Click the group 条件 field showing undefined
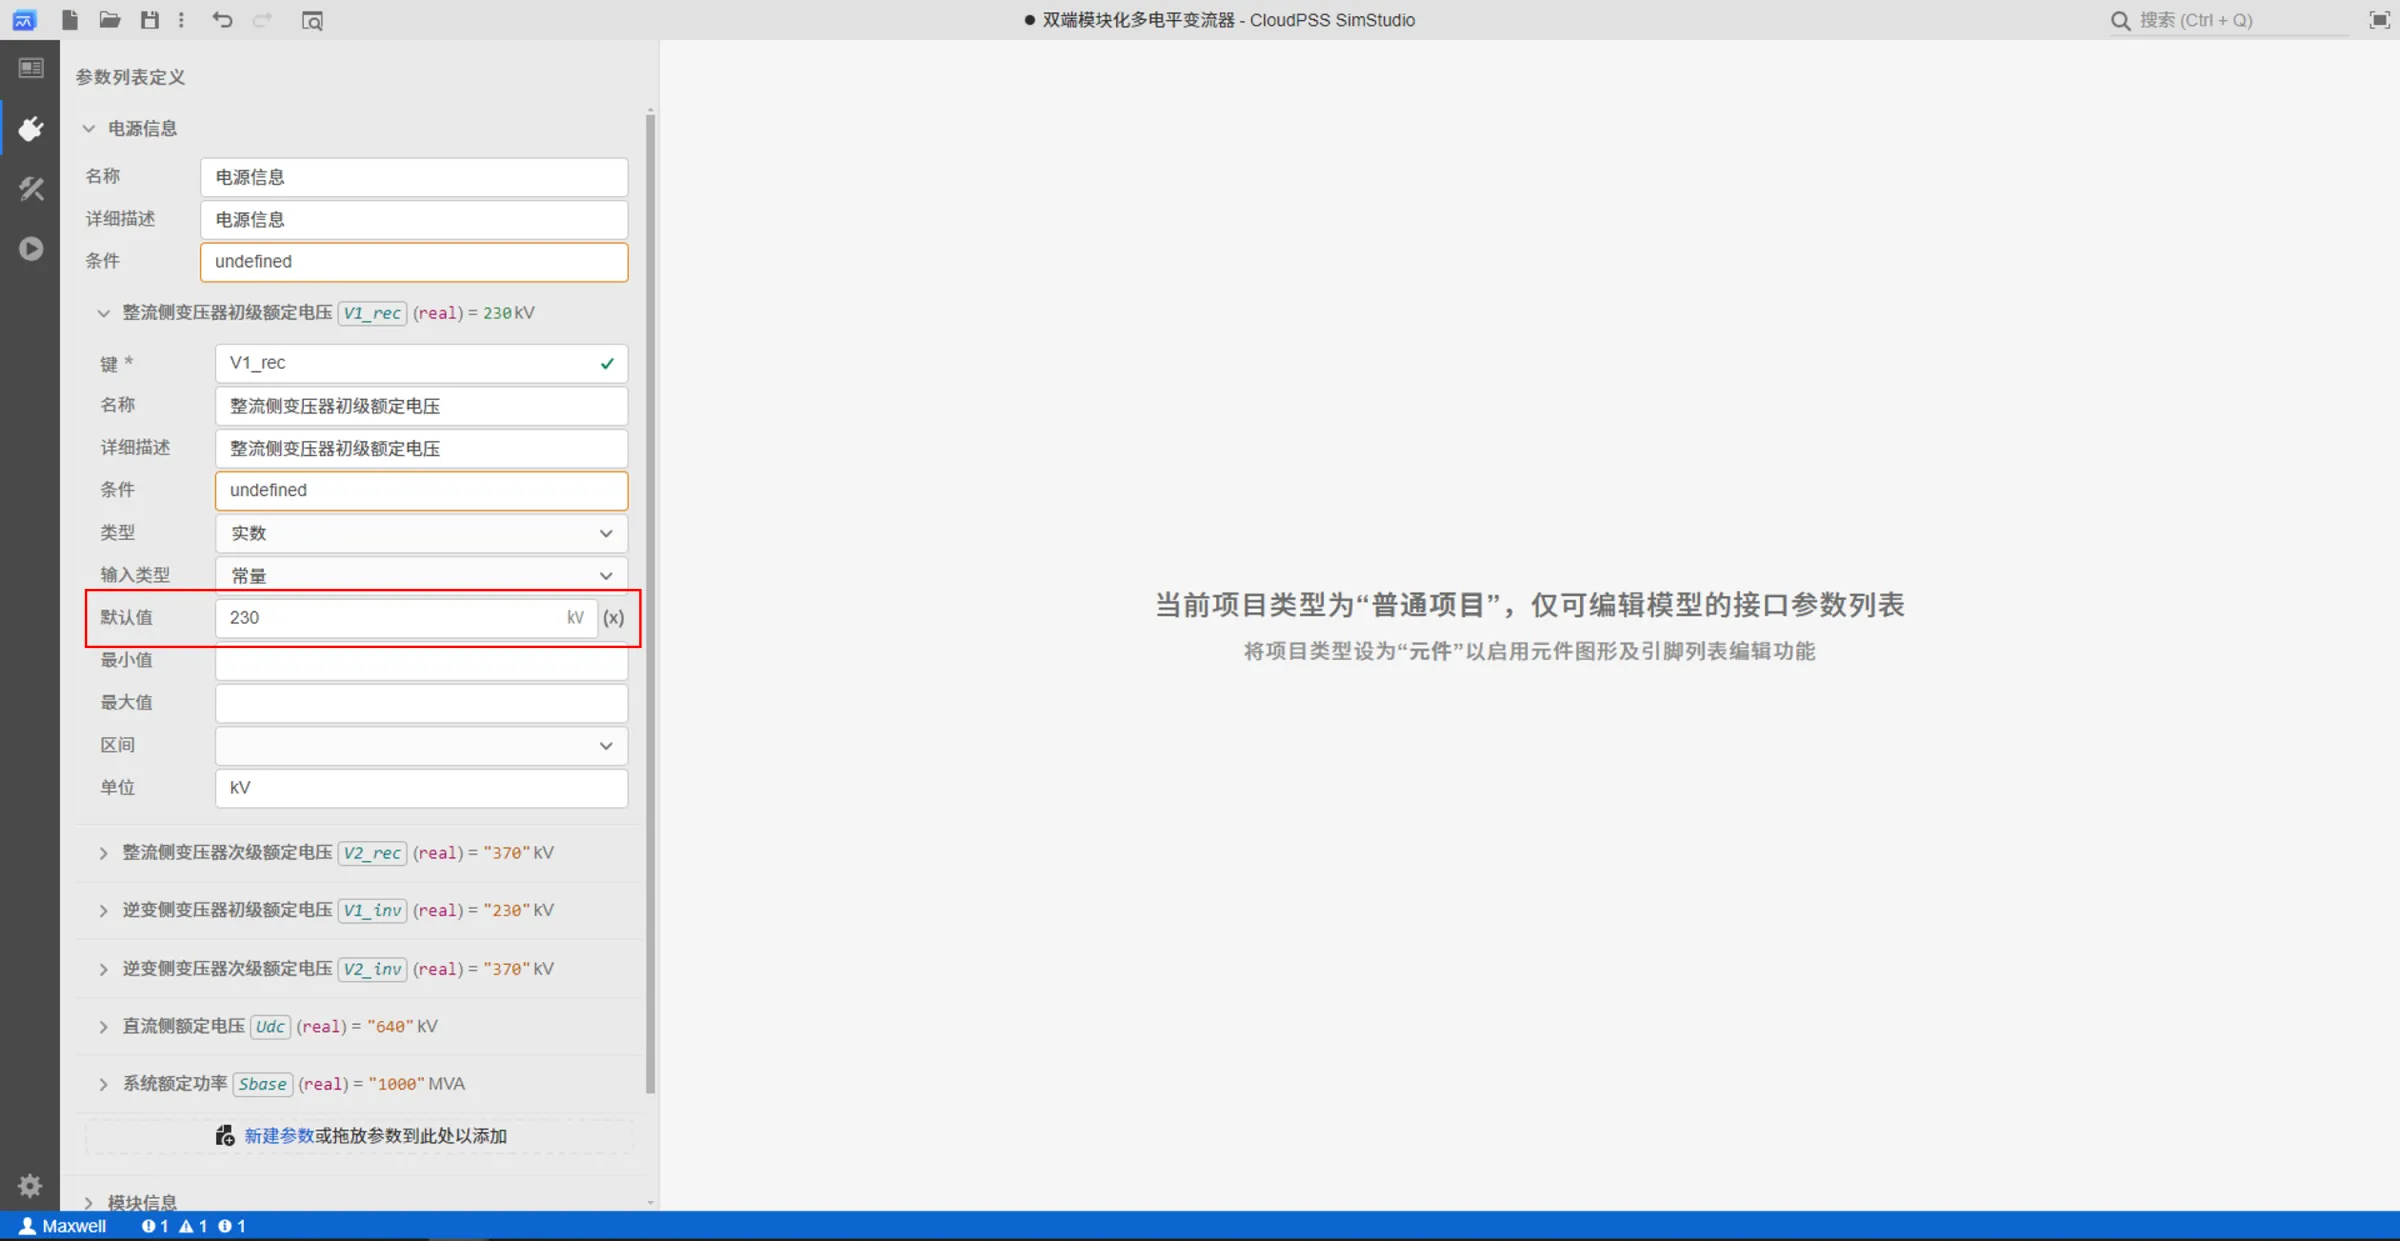 (x=414, y=262)
